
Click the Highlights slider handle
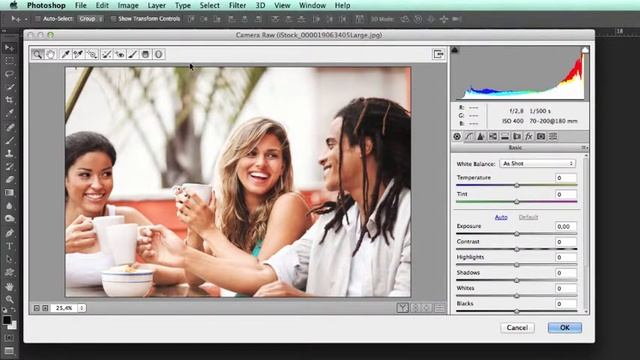click(x=517, y=265)
